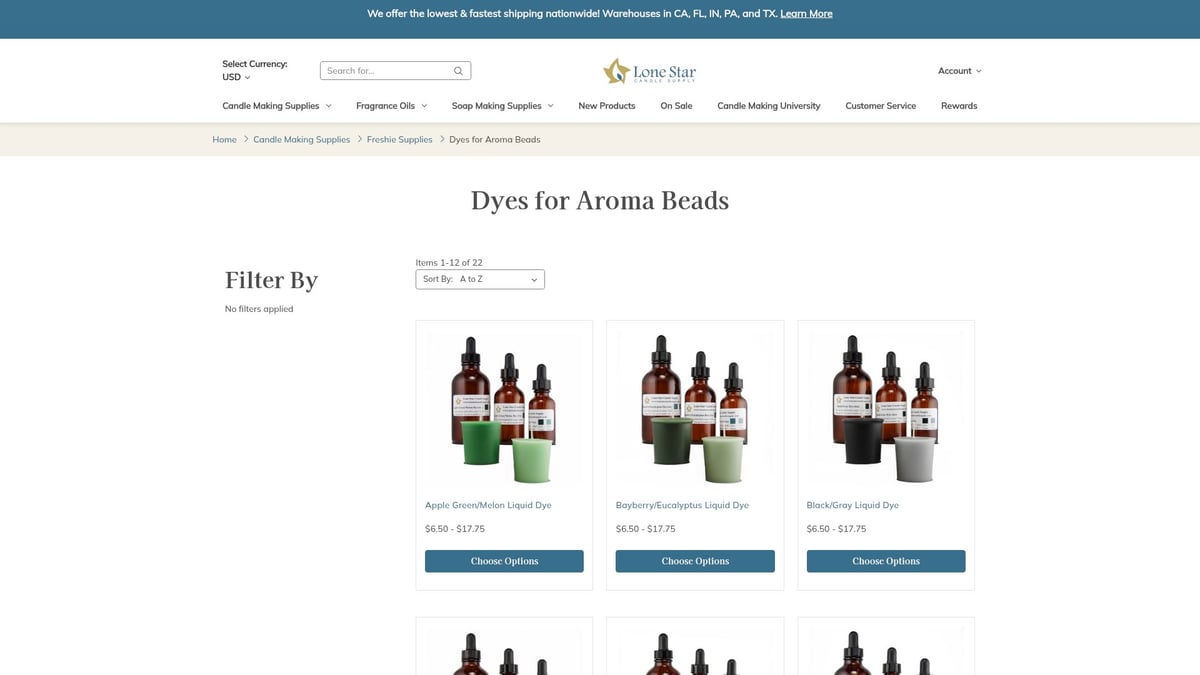
Task: Open the Soap Making Supplies menu
Action: (x=502, y=106)
